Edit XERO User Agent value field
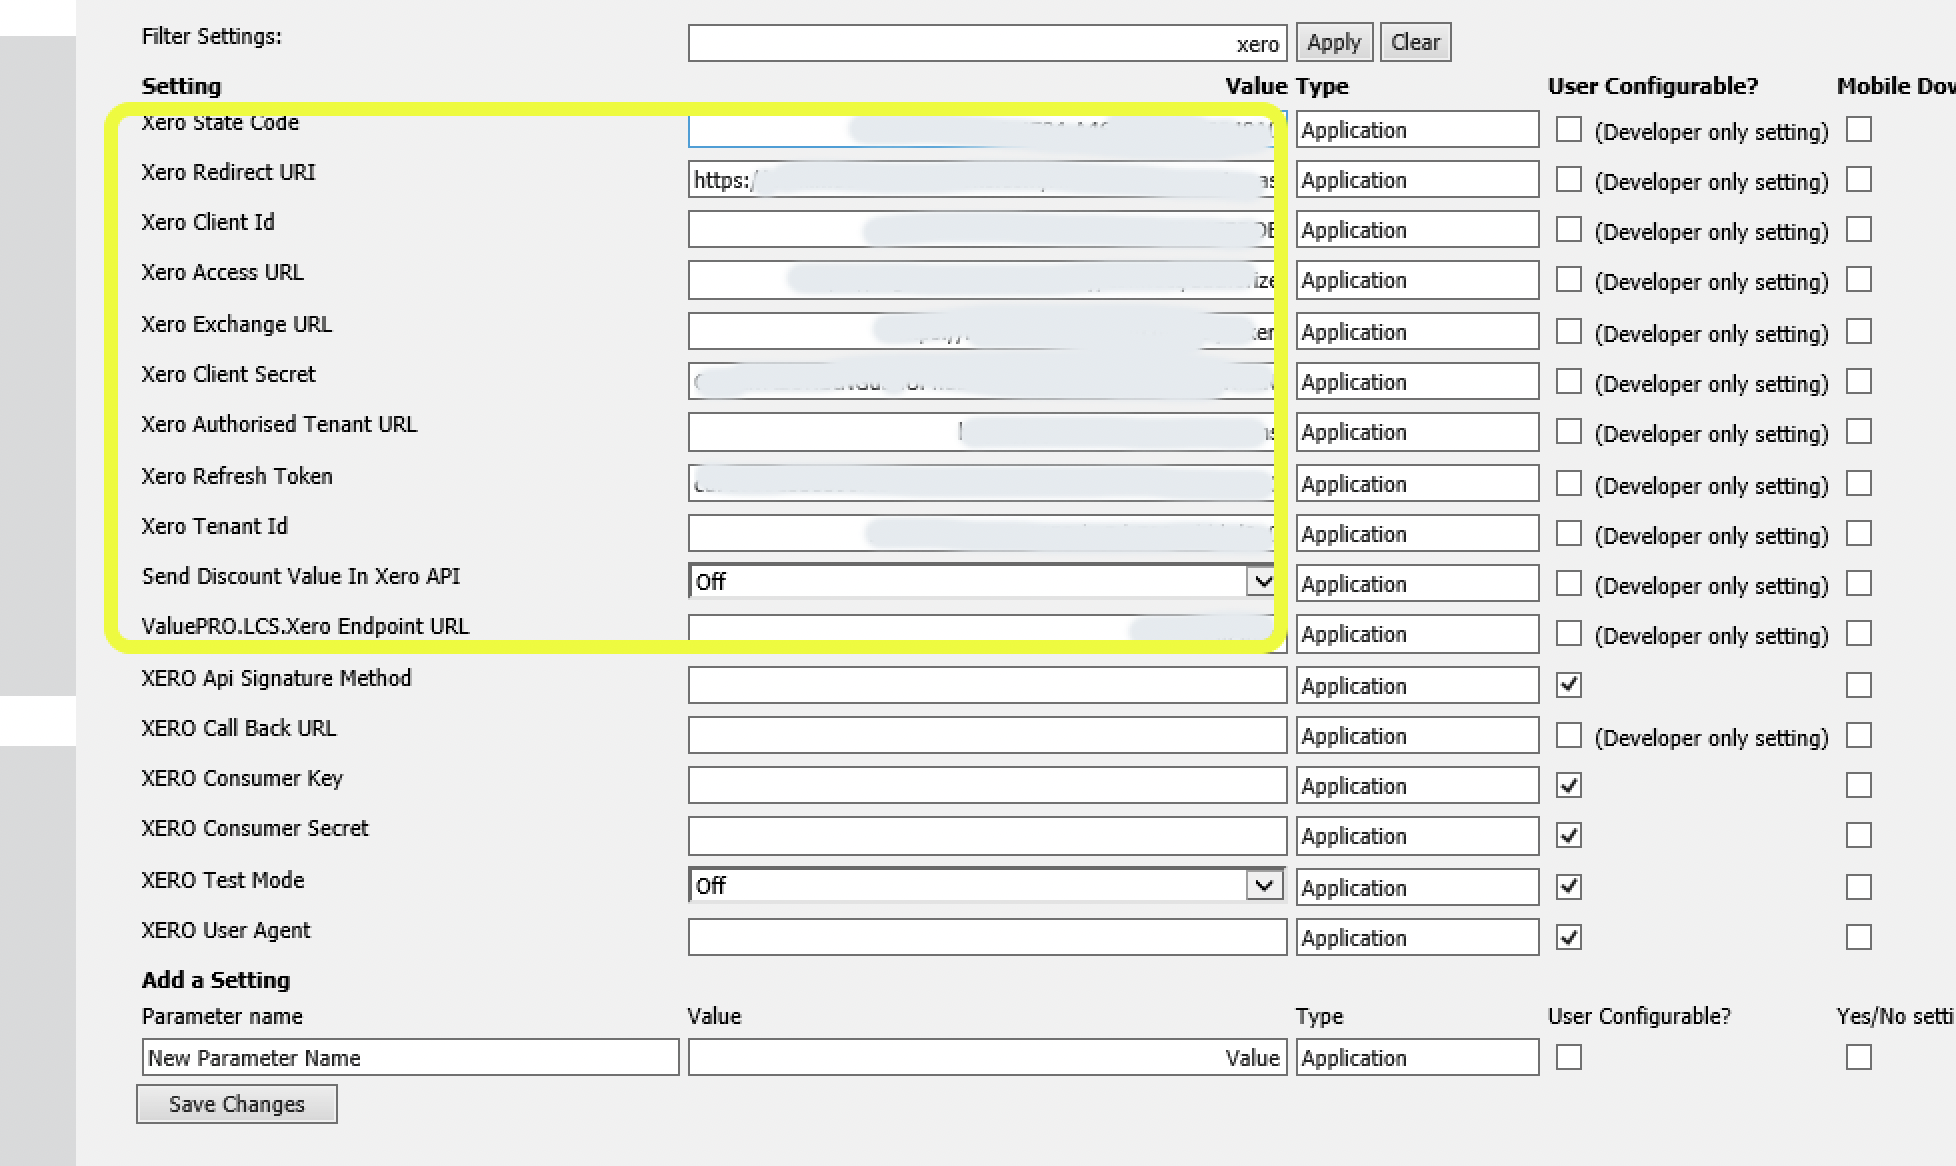This screenshot has height=1166, width=1956. click(987, 937)
